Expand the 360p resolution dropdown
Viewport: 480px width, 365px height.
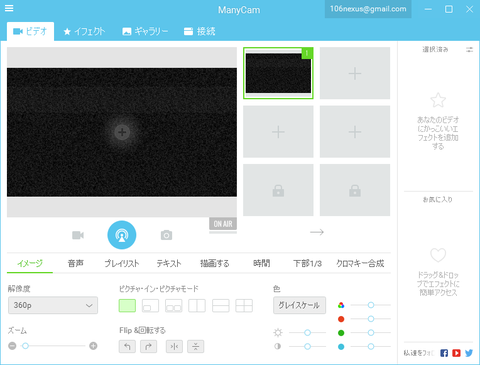click(53, 305)
